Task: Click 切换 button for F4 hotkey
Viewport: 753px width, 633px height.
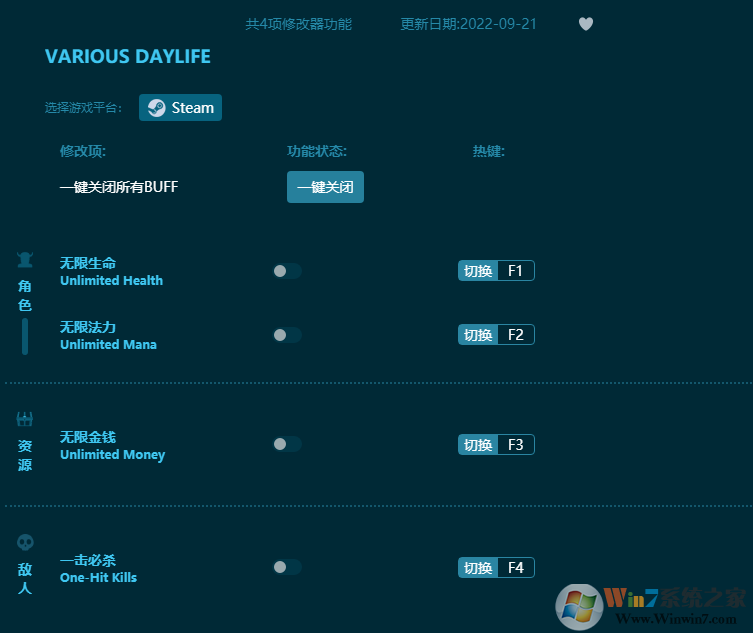Action: pyautogui.click(x=478, y=568)
